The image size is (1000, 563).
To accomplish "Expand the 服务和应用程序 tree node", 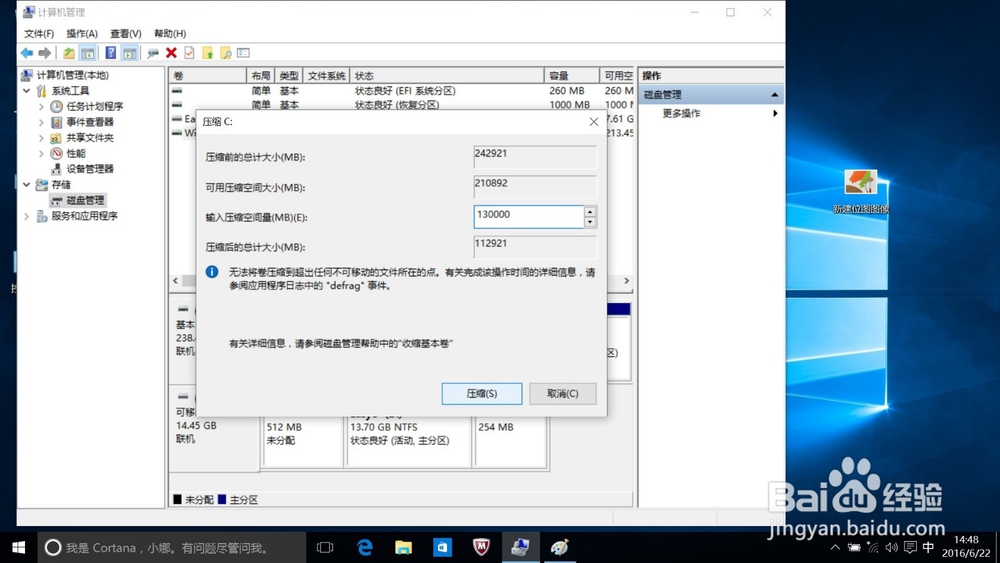I will point(27,216).
